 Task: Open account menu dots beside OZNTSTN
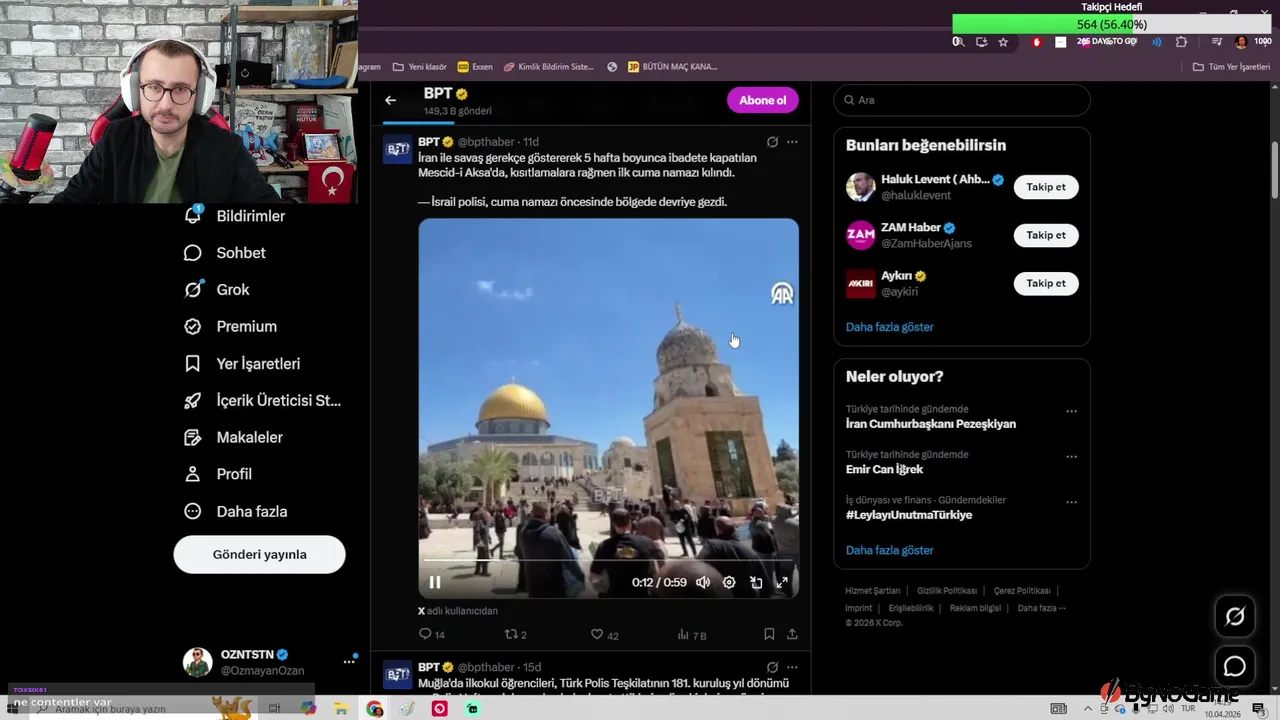349,661
